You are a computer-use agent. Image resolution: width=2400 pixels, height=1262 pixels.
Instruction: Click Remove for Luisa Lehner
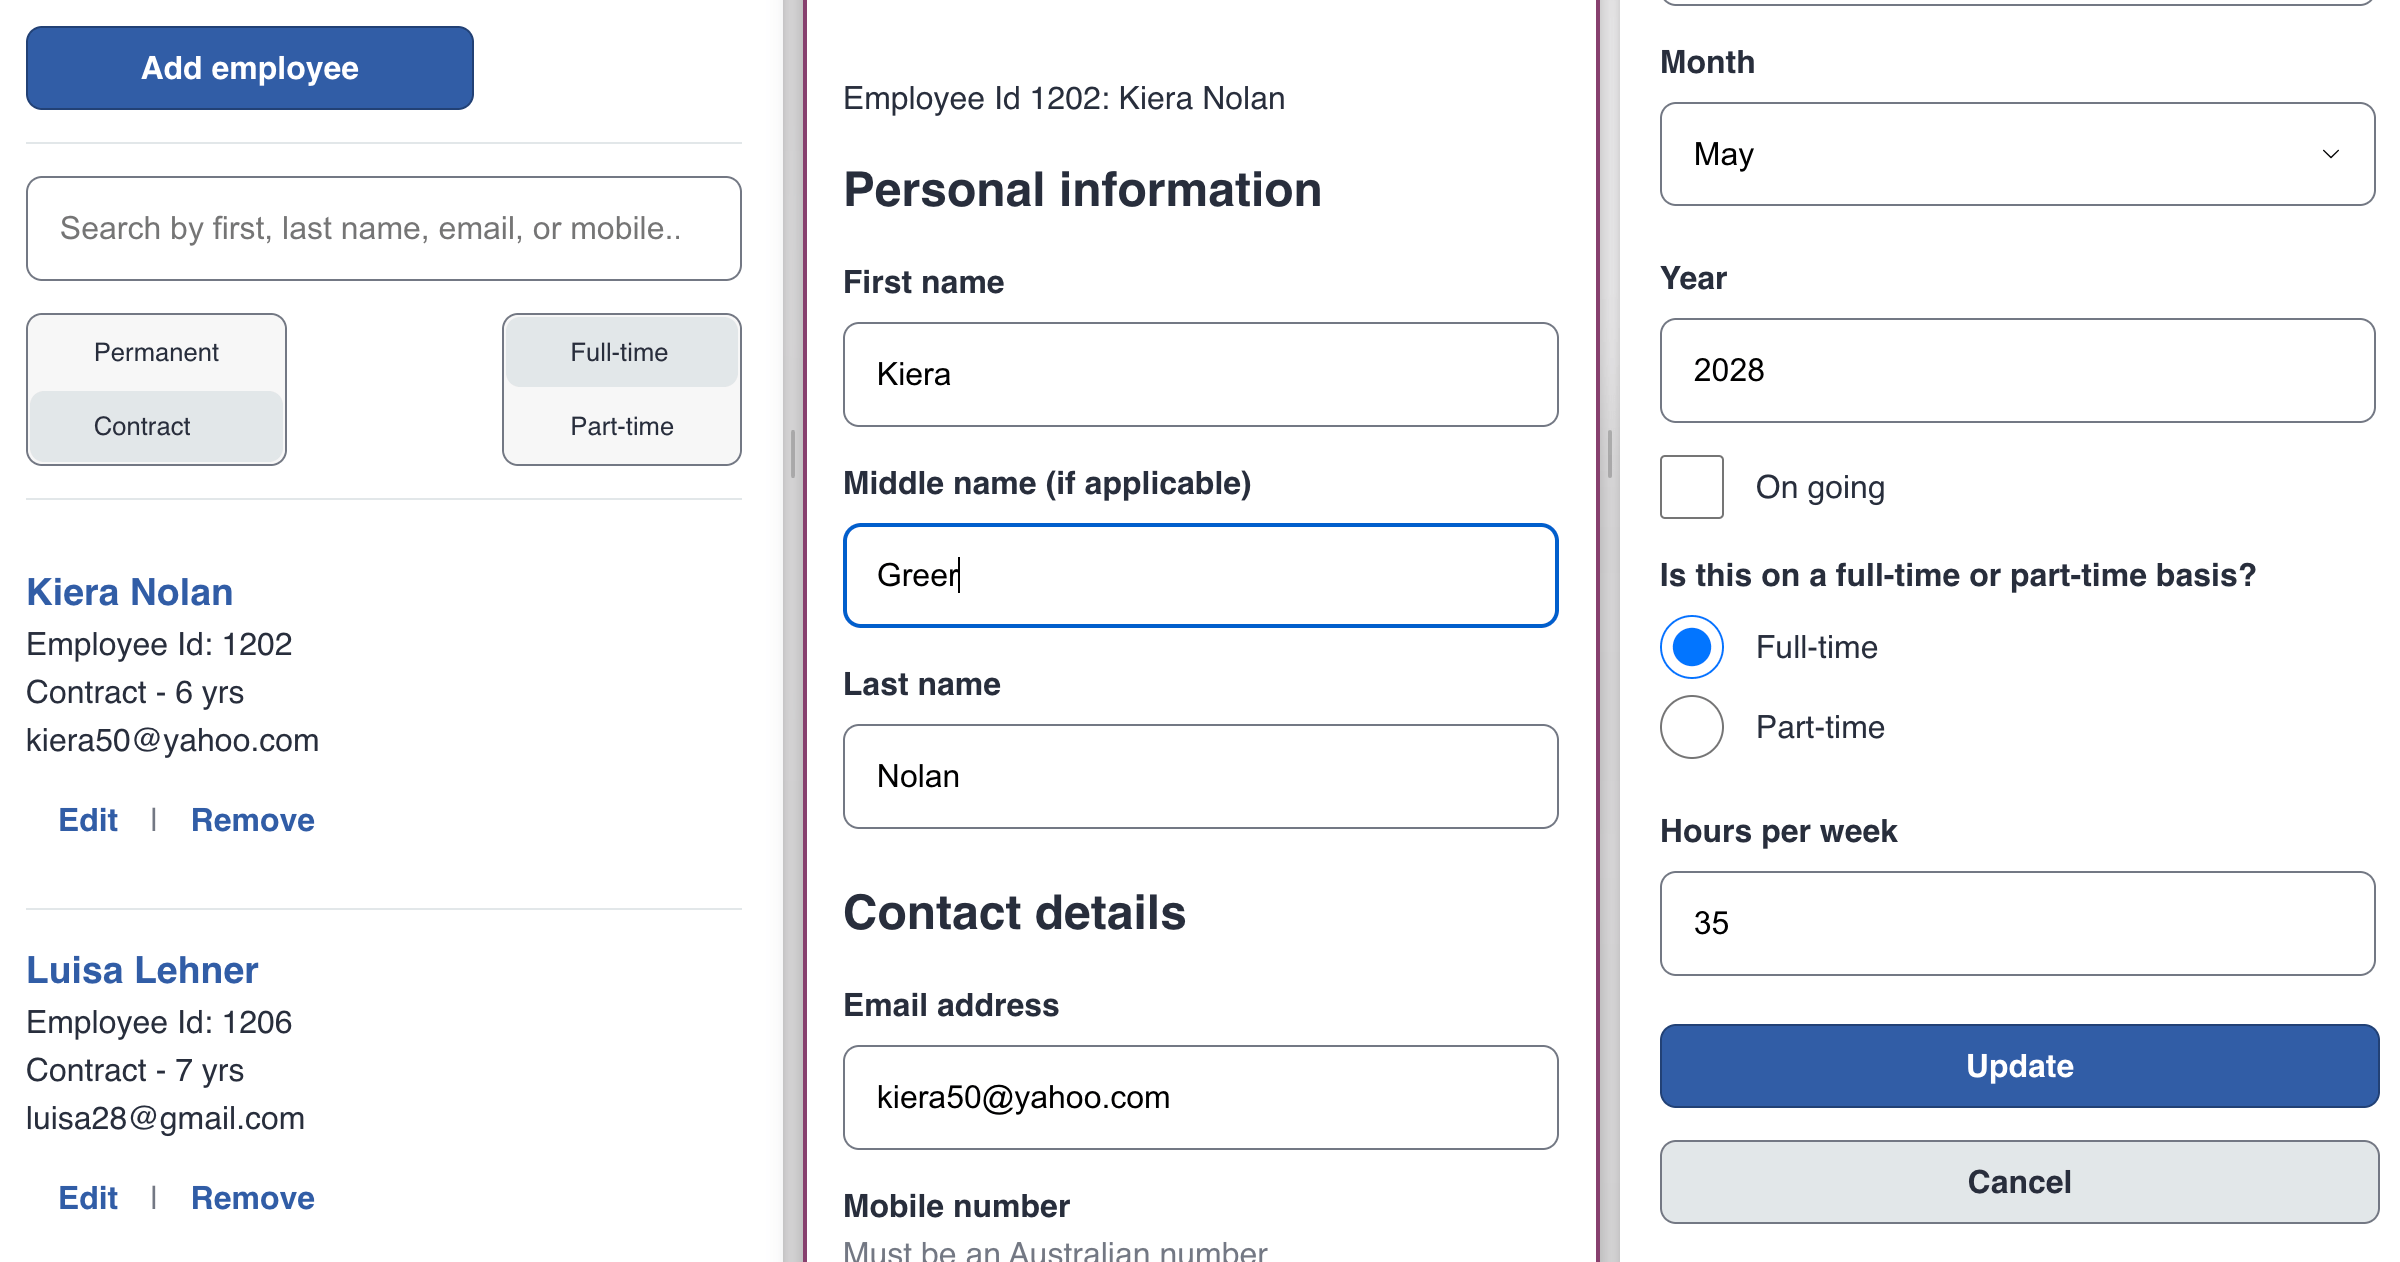coord(252,1197)
